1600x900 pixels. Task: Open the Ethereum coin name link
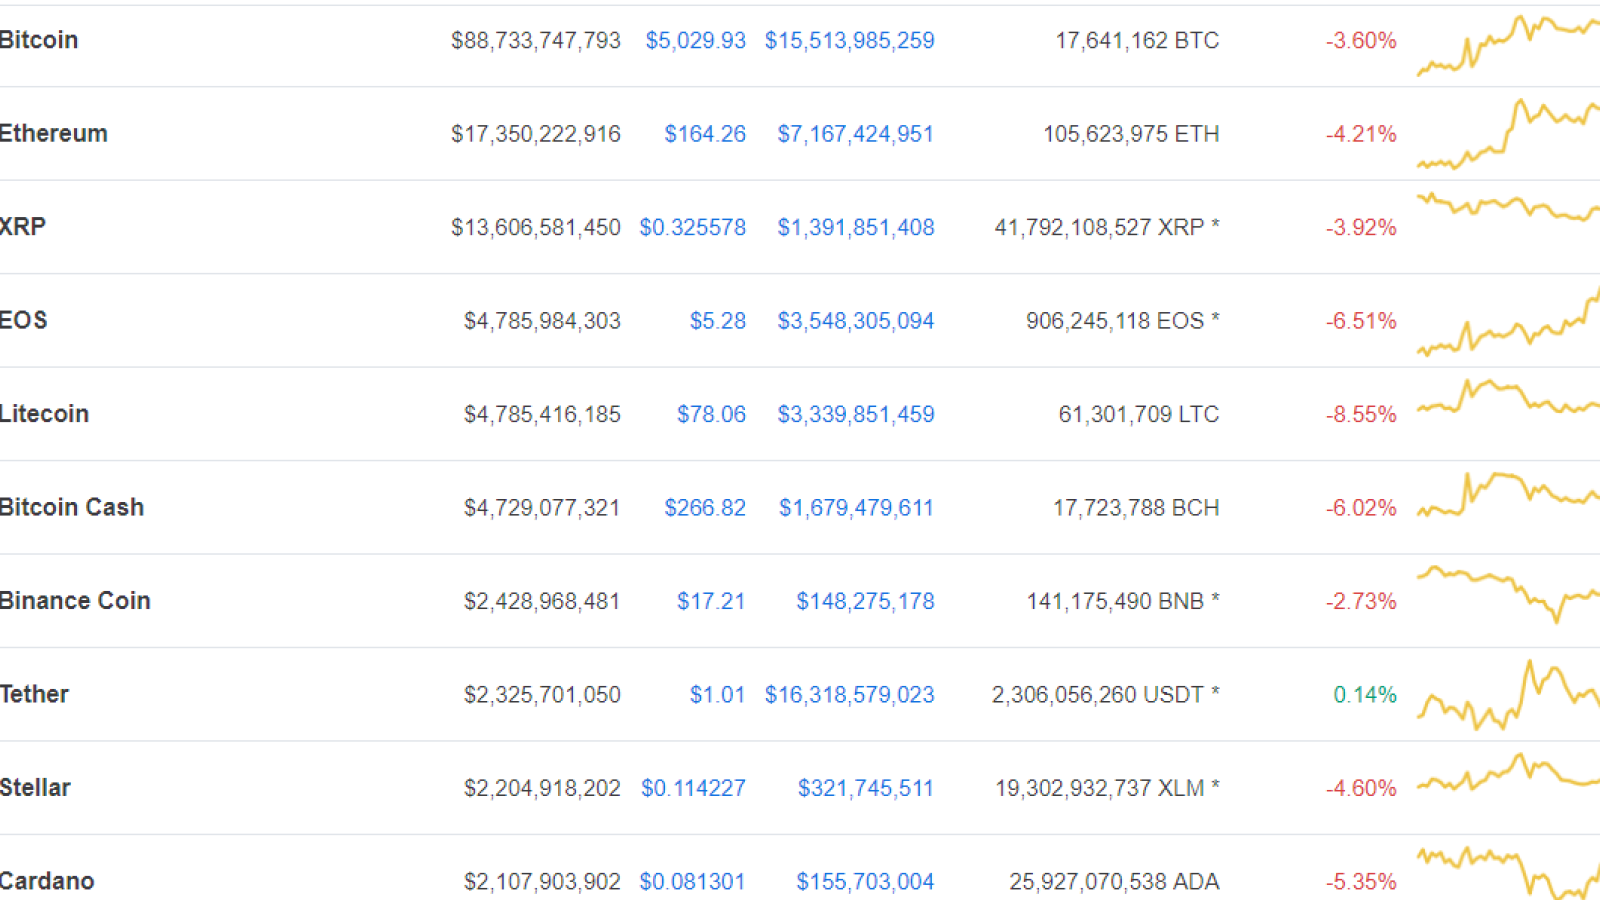[54, 133]
